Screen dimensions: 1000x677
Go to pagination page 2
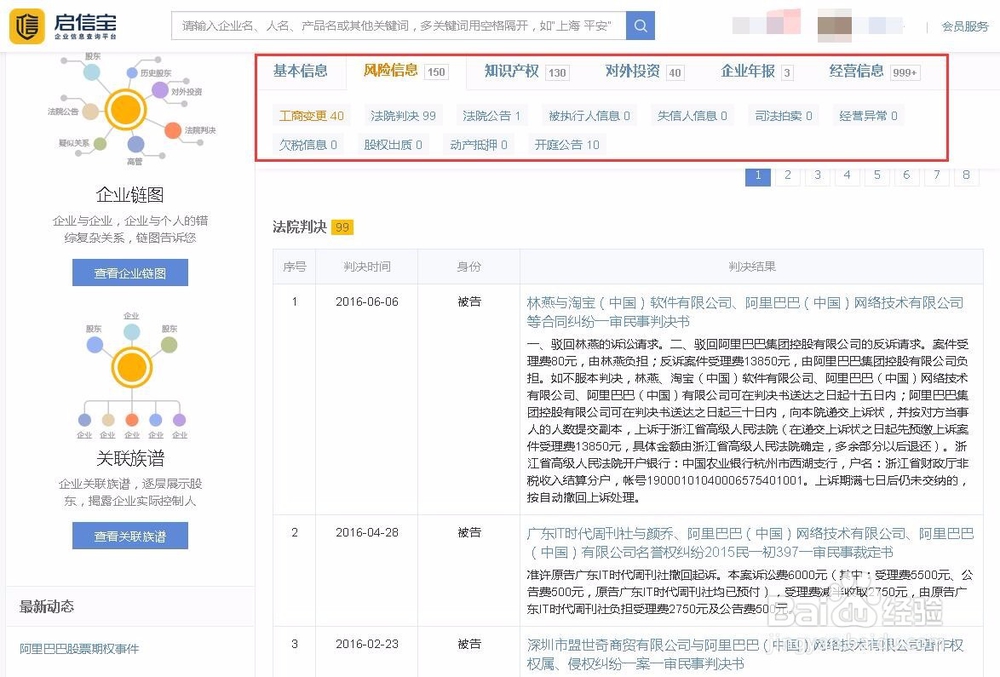pyautogui.click(x=788, y=176)
